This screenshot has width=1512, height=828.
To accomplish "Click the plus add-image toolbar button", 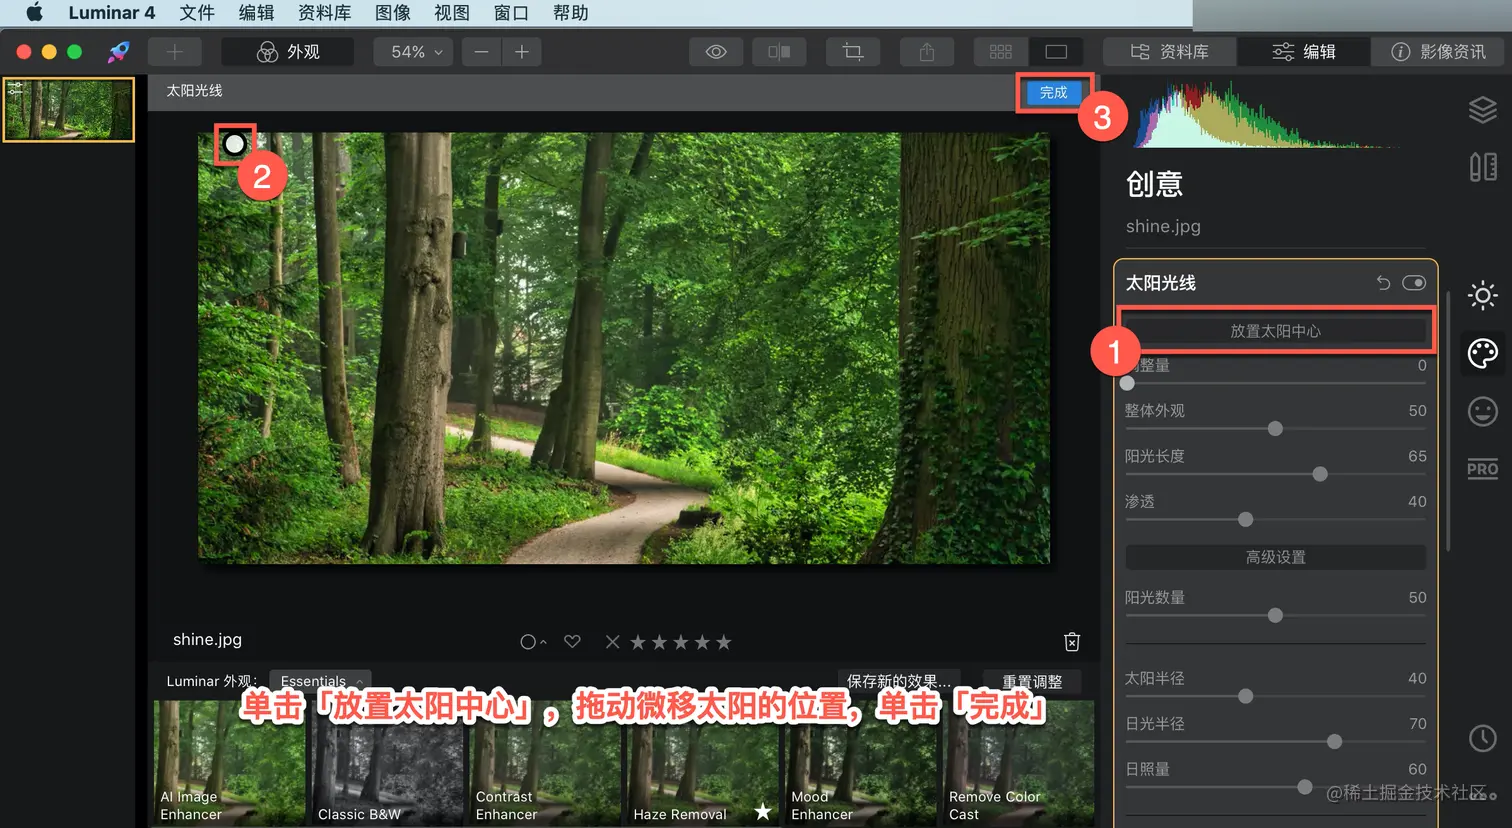I will tap(175, 52).
